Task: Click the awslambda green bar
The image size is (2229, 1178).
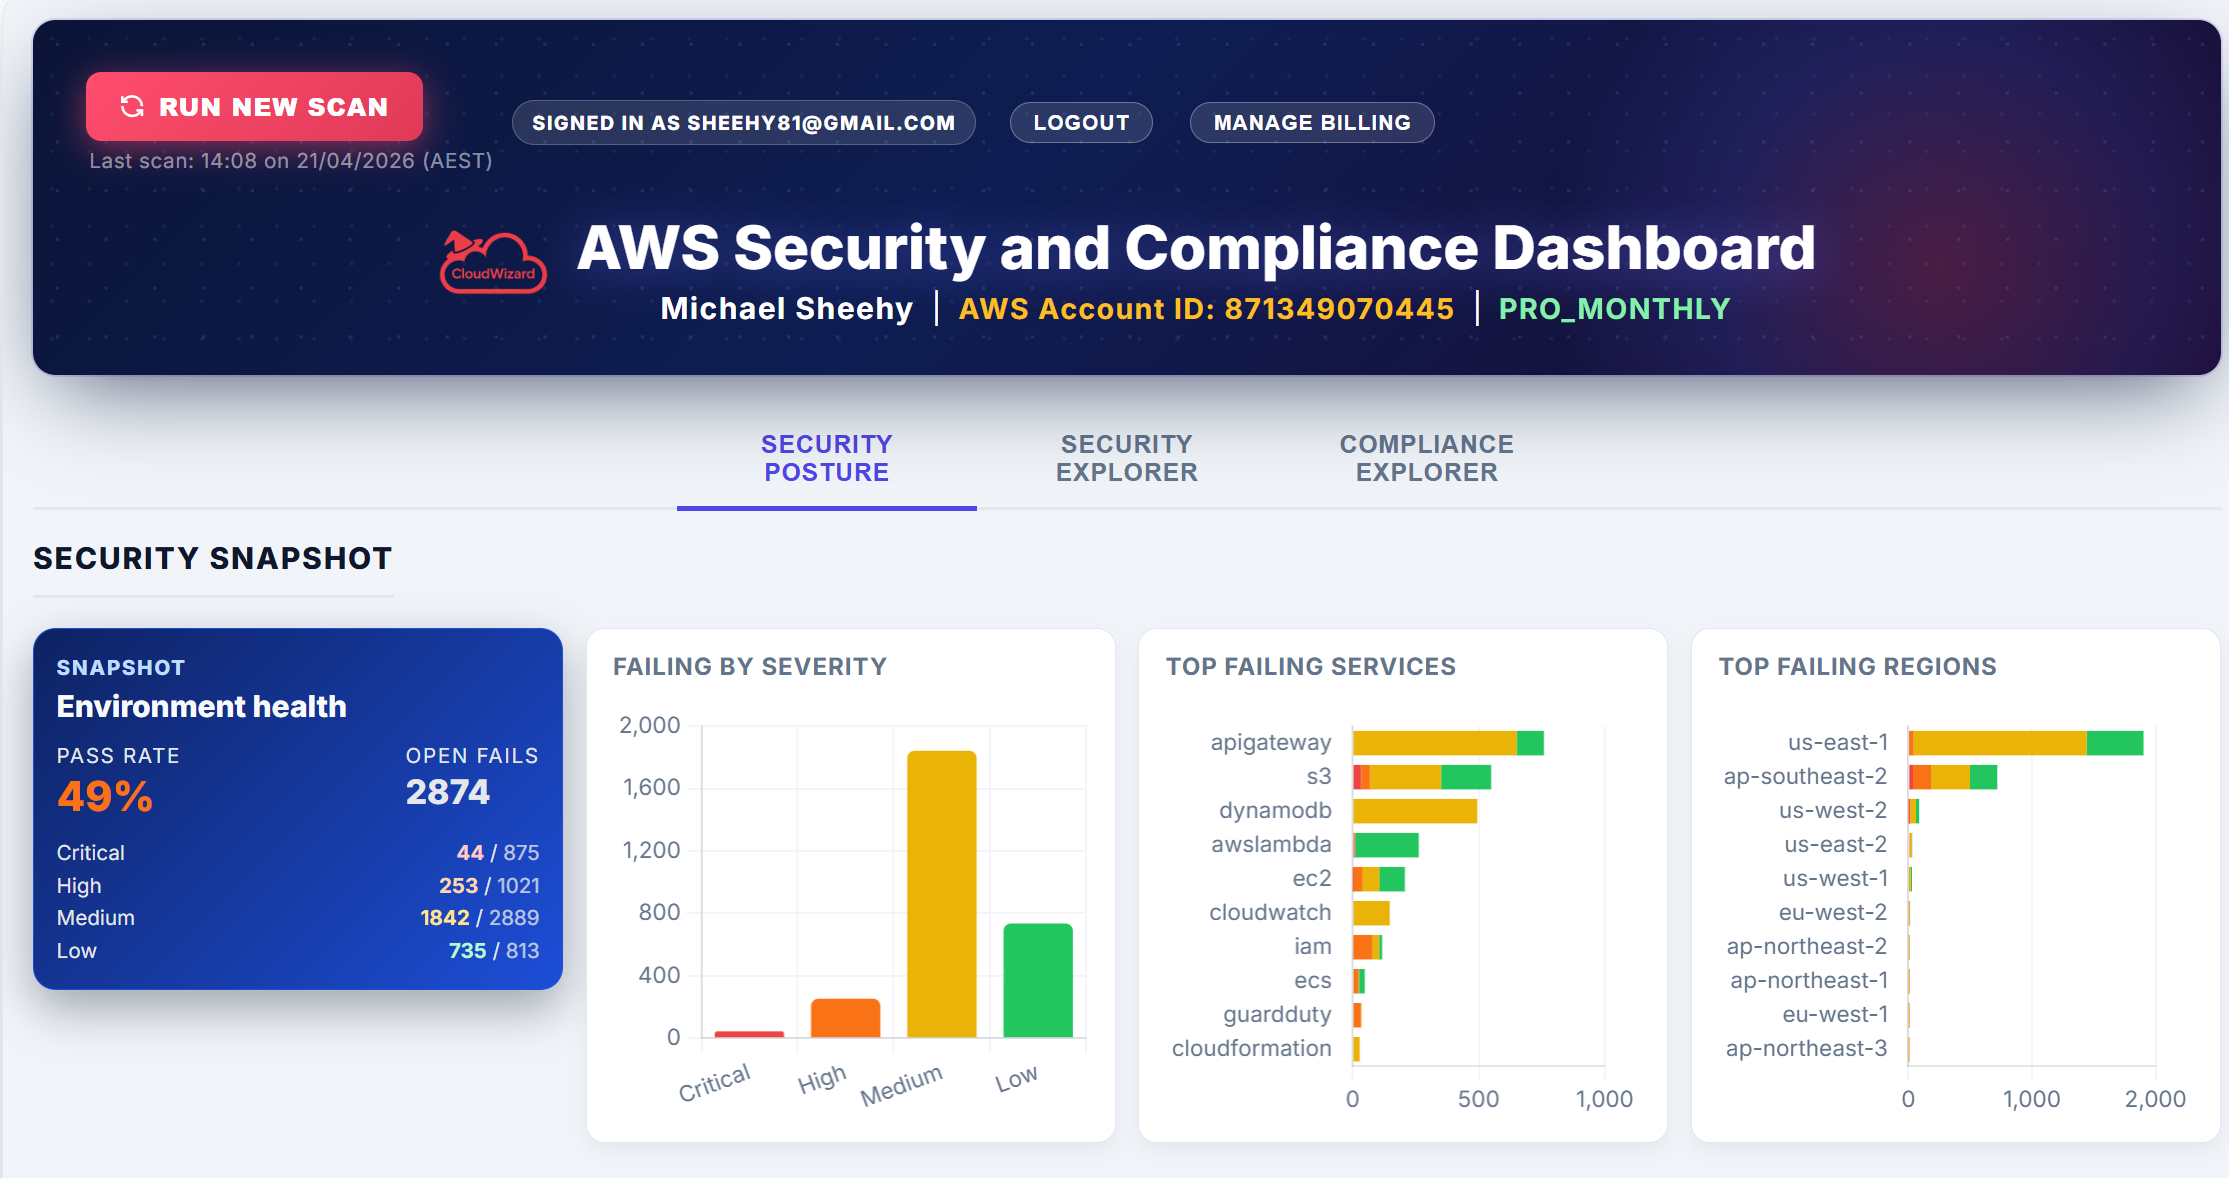Action: 1386,845
